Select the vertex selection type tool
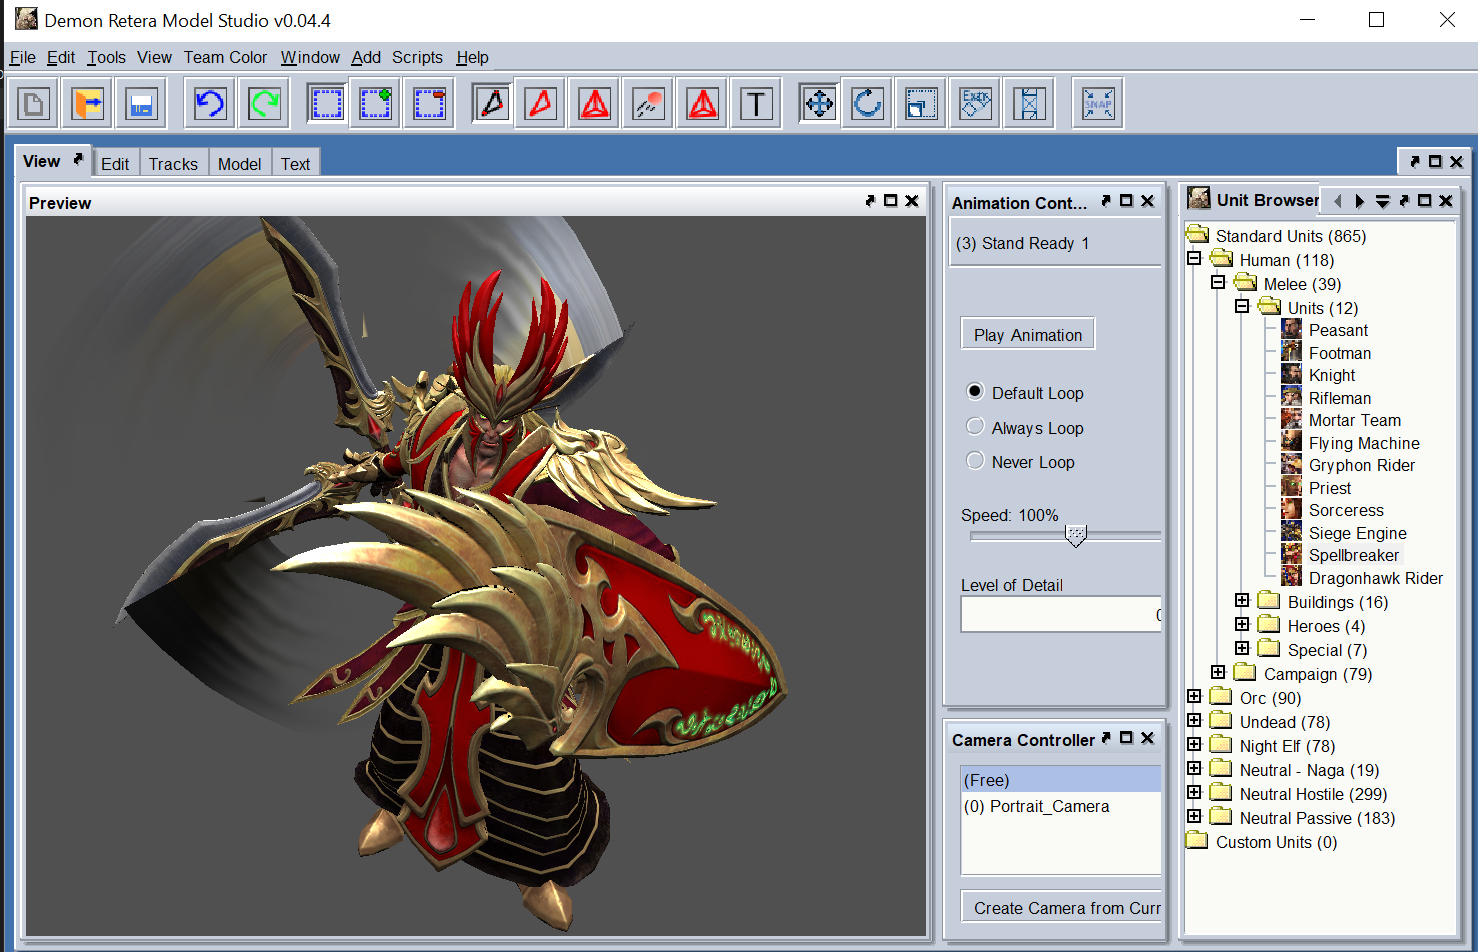The width and height of the screenshot is (1478, 952). pos(492,103)
